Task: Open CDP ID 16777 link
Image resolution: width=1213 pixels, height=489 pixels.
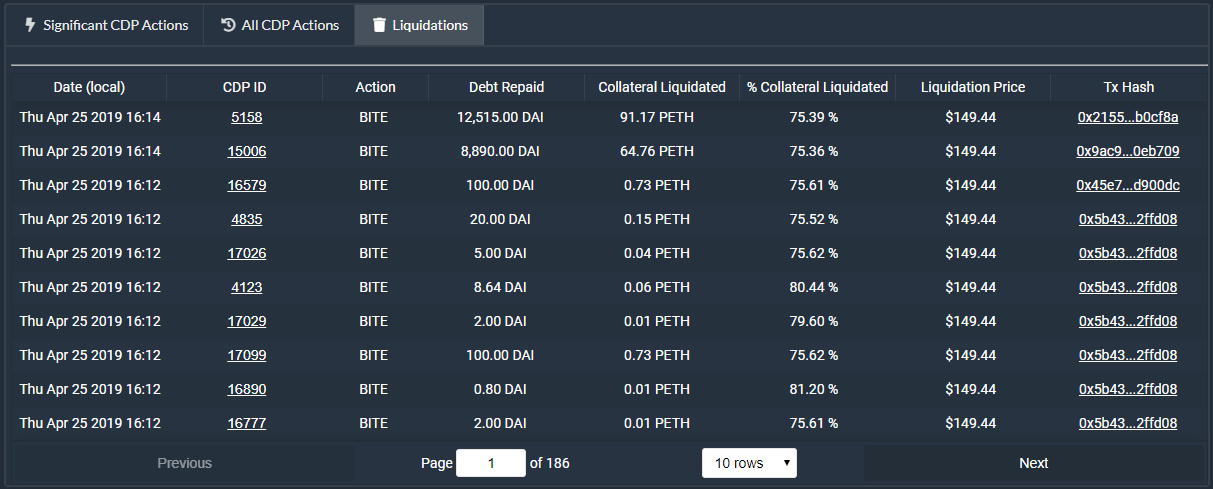Action: [246, 423]
